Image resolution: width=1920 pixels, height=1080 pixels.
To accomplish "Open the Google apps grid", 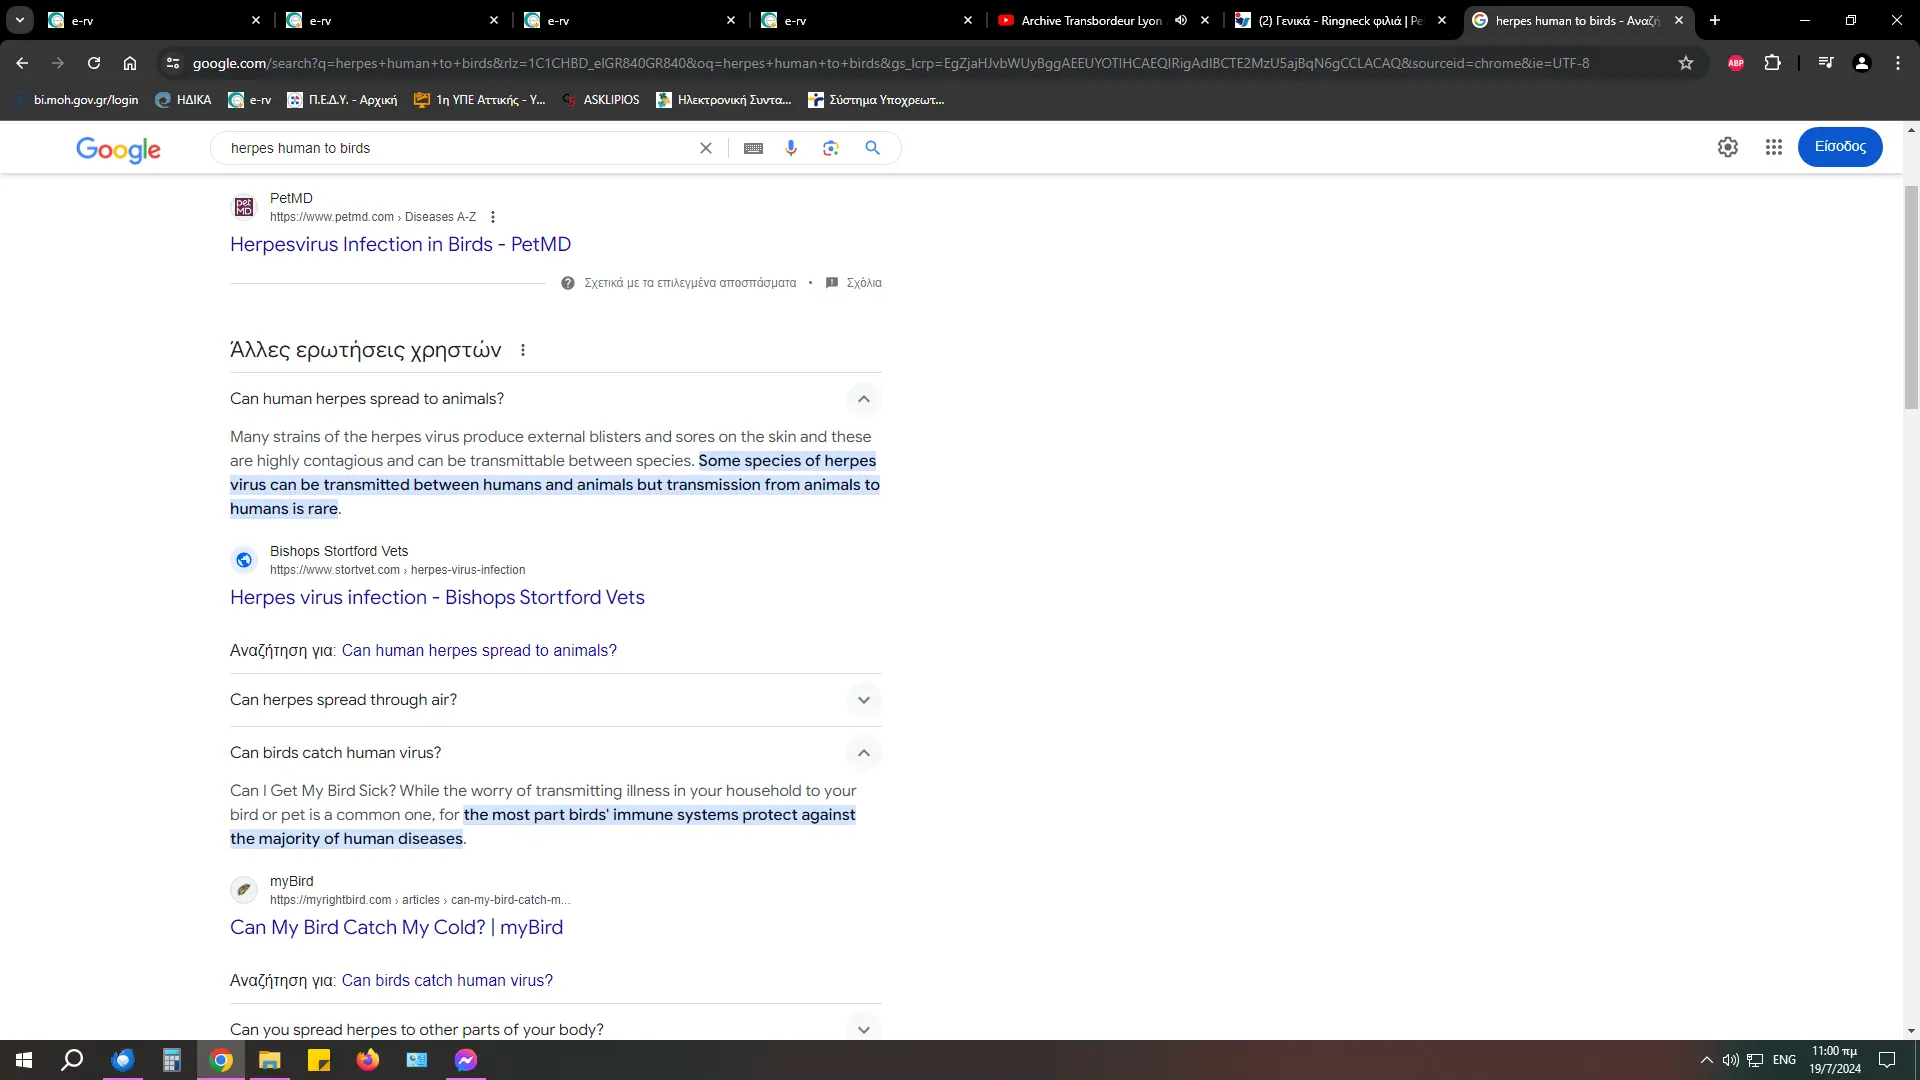I will [x=1774, y=147].
